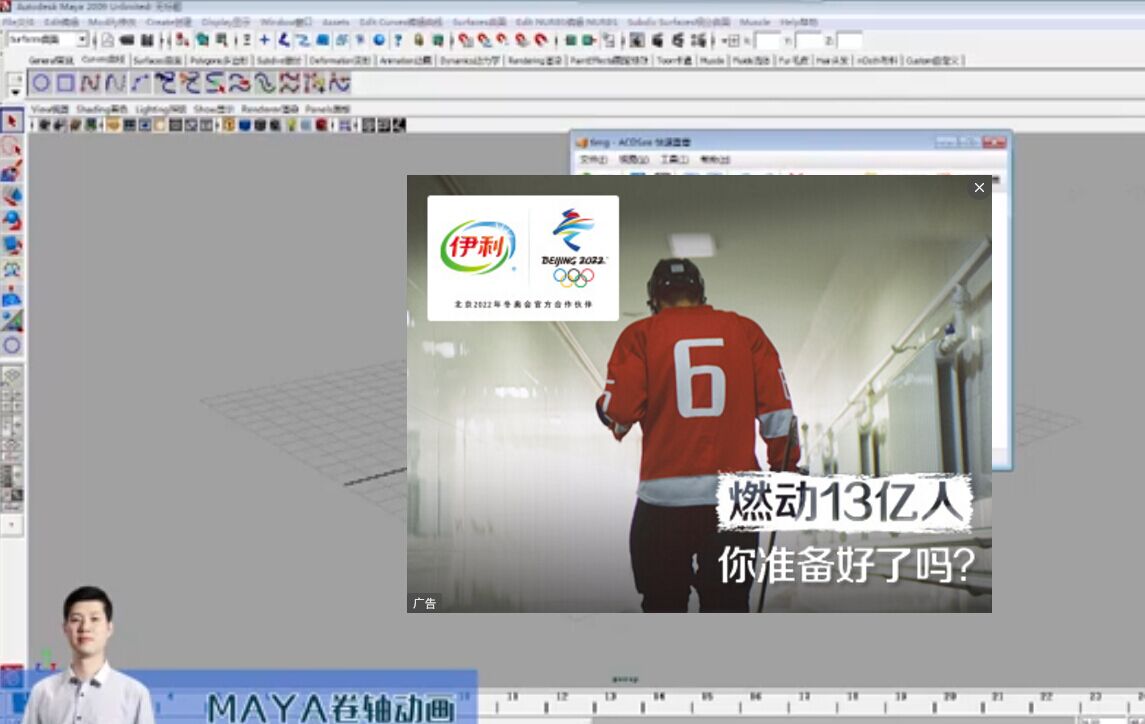
Task: Switch to the Animation shelf tab
Action: coord(405,61)
